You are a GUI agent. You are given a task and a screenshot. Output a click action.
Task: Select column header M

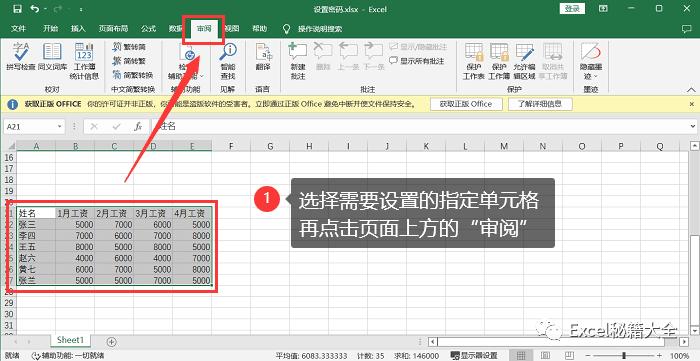504,146
